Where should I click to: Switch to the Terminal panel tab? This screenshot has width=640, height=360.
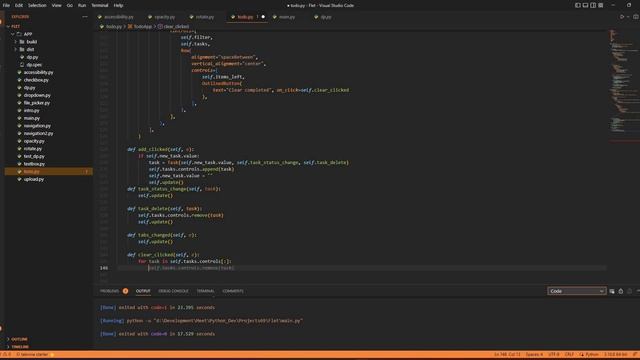point(205,291)
